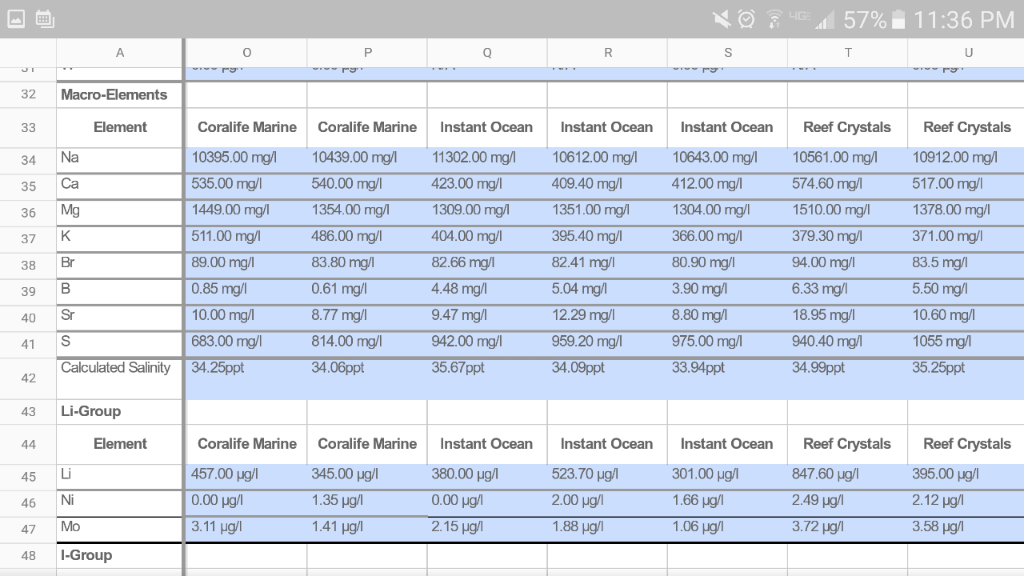Tap the battery icon in status bar
Screen dimensions: 1024x576
point(899,20)
